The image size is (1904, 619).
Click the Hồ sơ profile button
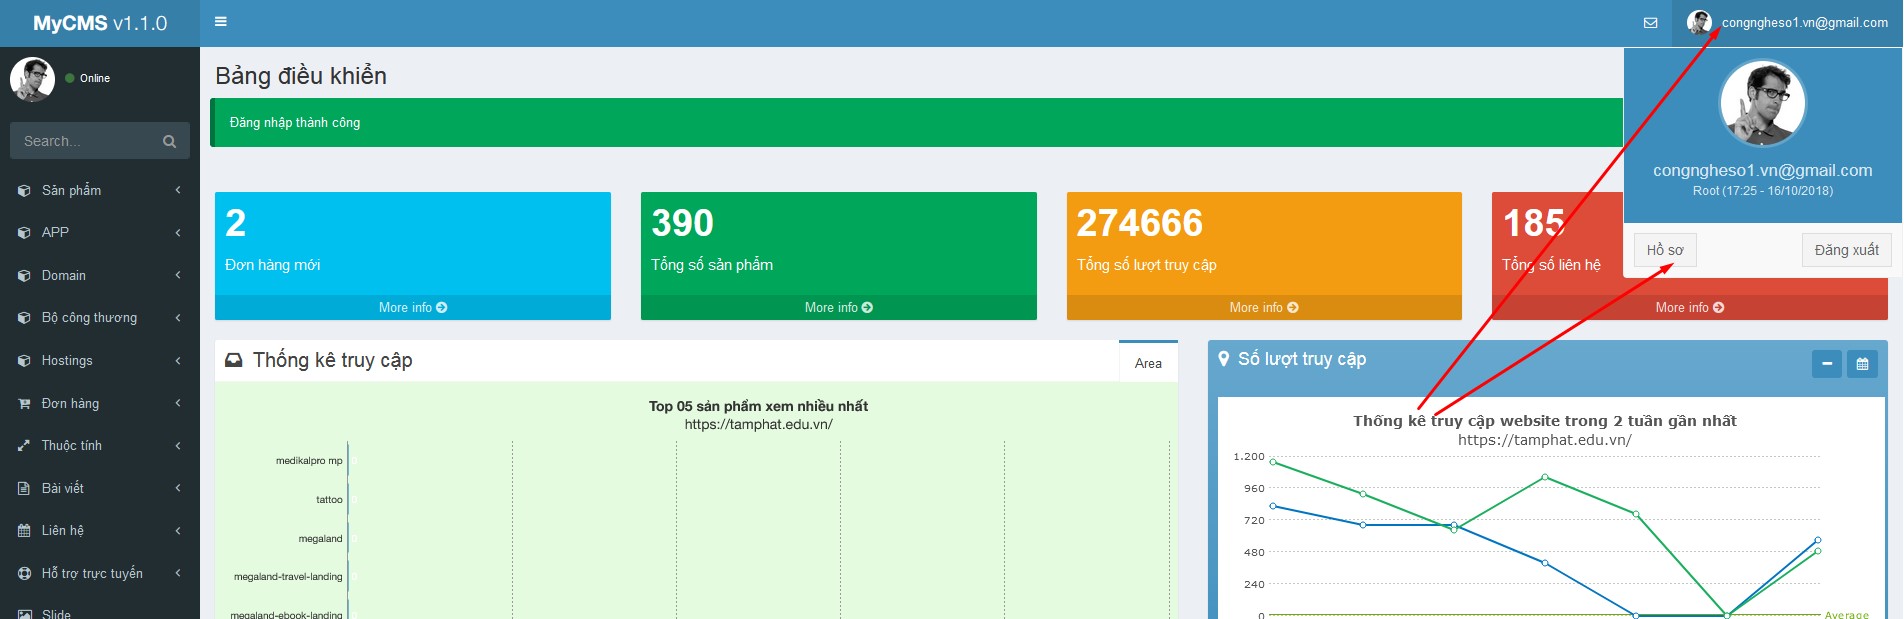[1665, 250]
